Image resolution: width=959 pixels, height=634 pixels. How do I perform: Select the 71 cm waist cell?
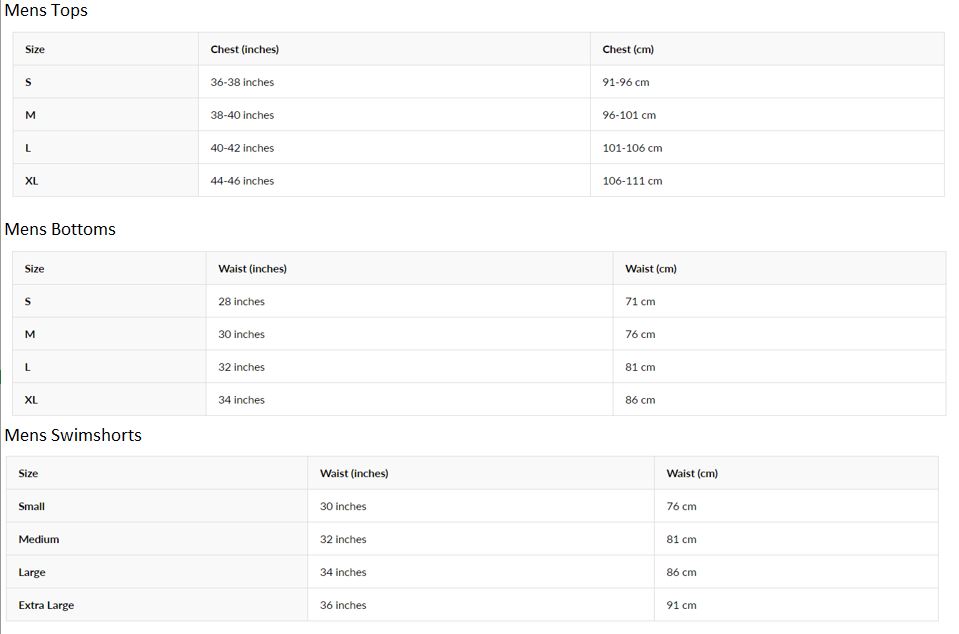640,301
